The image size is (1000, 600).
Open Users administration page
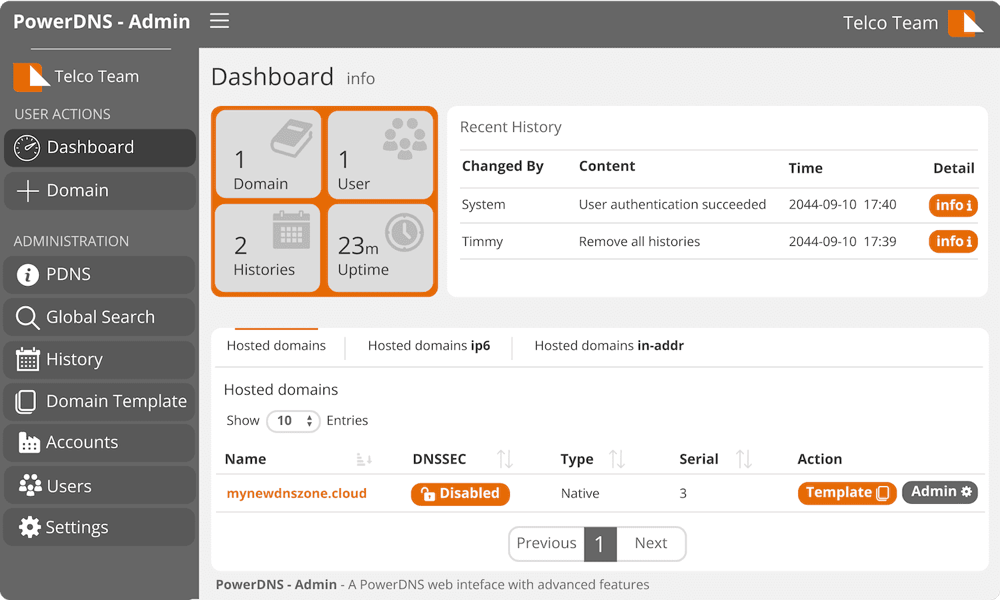pyautogui.click(x=99, y=485)
